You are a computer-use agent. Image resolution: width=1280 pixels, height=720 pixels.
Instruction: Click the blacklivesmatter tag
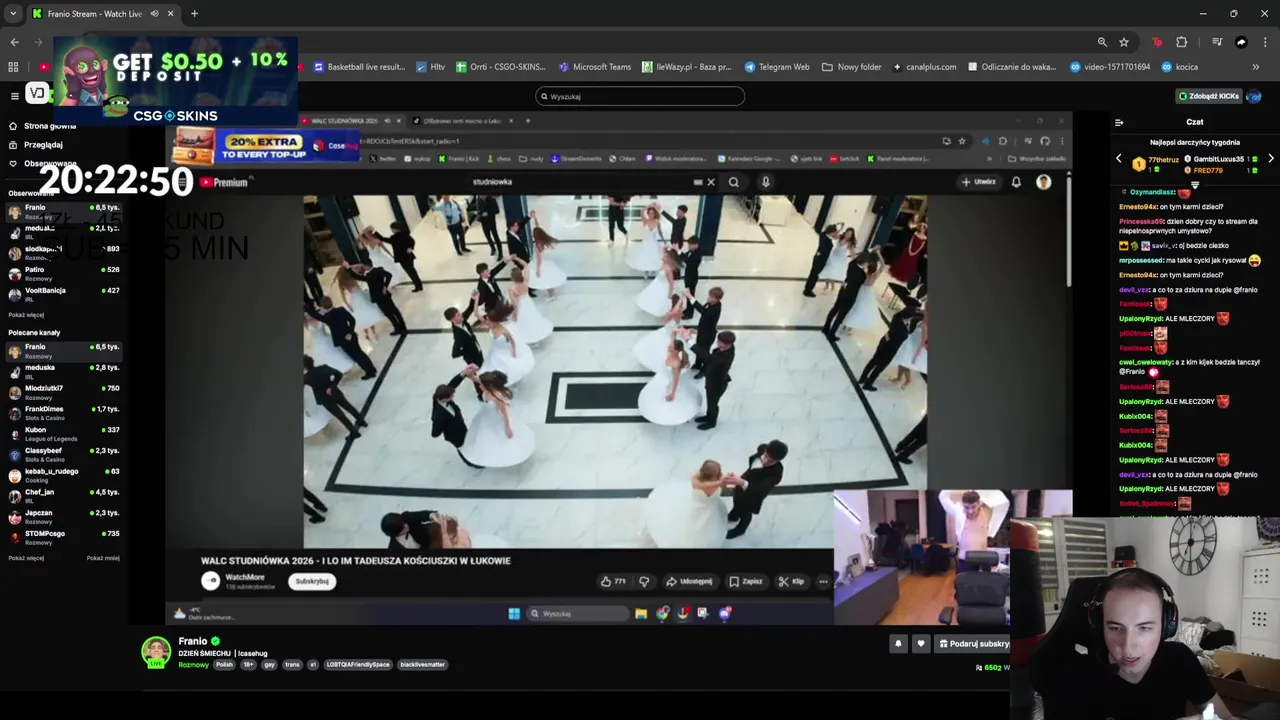tap(422, 665)
